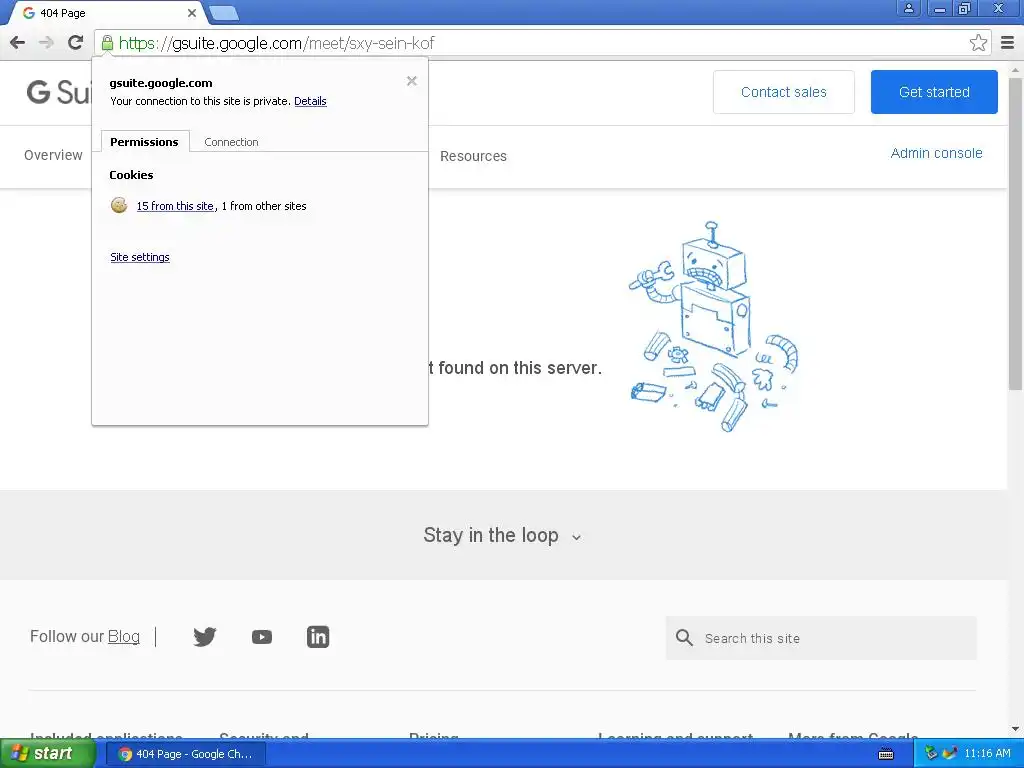Image resolution: width=1024 pixels, height=768 pixels.
Task: Click 'found on this server.' text
Action: pyautogui.click(x=520, y=368)
